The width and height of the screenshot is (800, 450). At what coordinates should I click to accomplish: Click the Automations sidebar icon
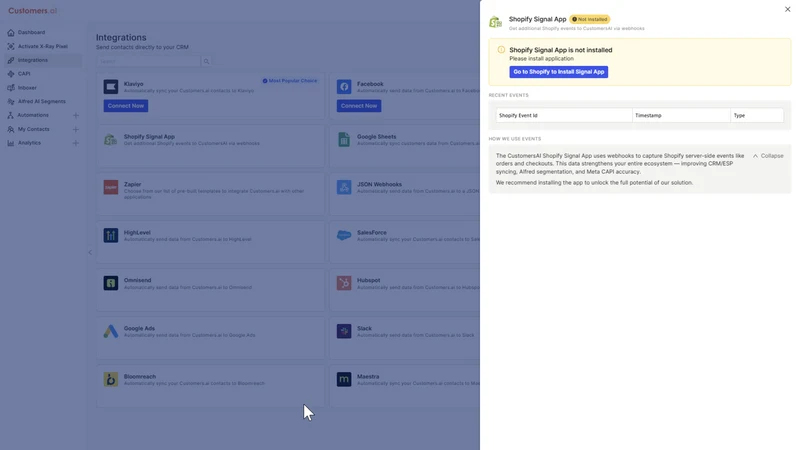point(11,115)
